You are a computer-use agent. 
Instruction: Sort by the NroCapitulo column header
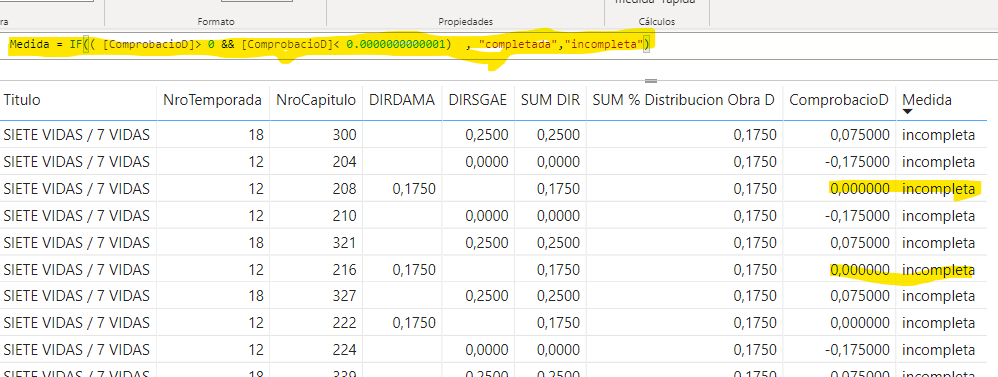316,100
